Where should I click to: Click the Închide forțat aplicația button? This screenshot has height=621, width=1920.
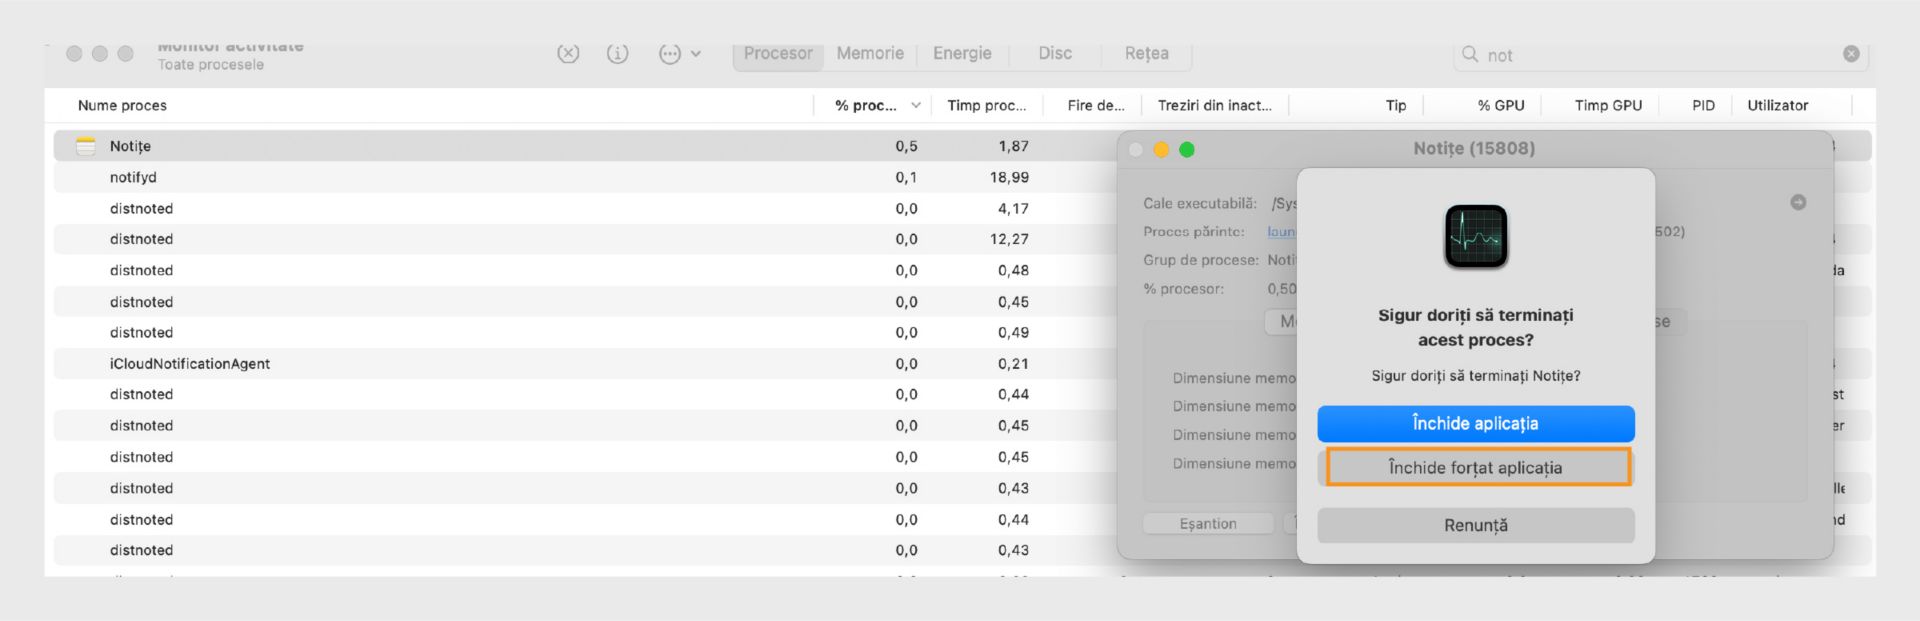click(x=1475, y=468)
